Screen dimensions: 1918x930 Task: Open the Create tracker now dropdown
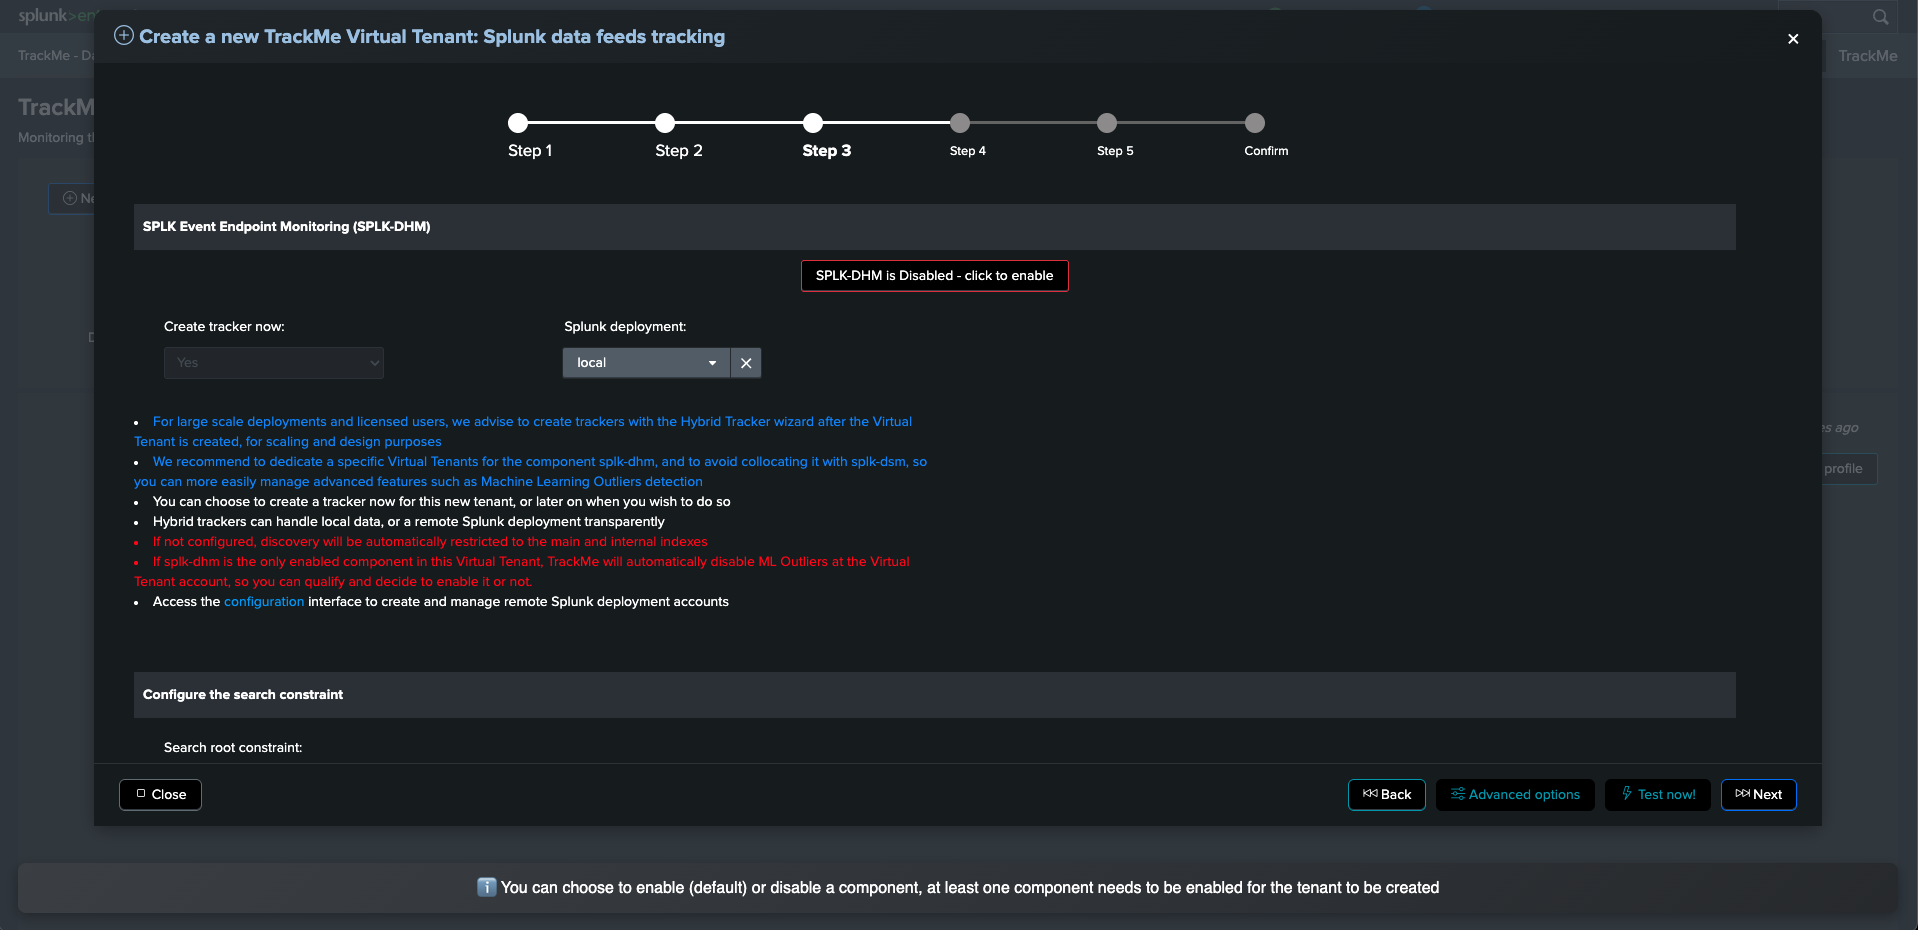pyautogui.click(x=274, y=363)
